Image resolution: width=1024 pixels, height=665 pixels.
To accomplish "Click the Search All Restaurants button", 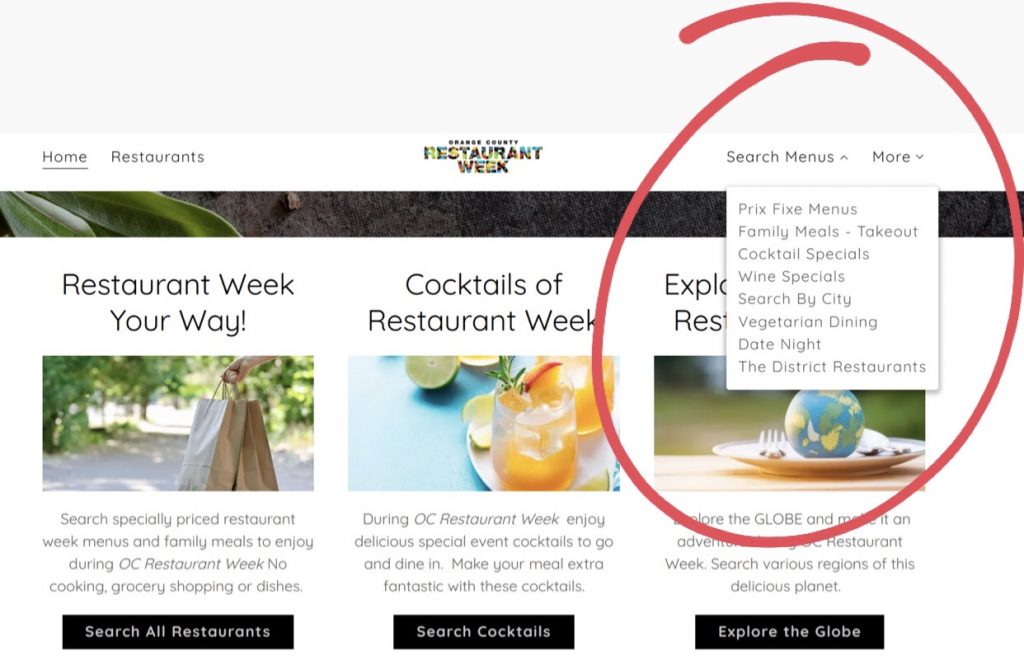I will coord(178,632).
